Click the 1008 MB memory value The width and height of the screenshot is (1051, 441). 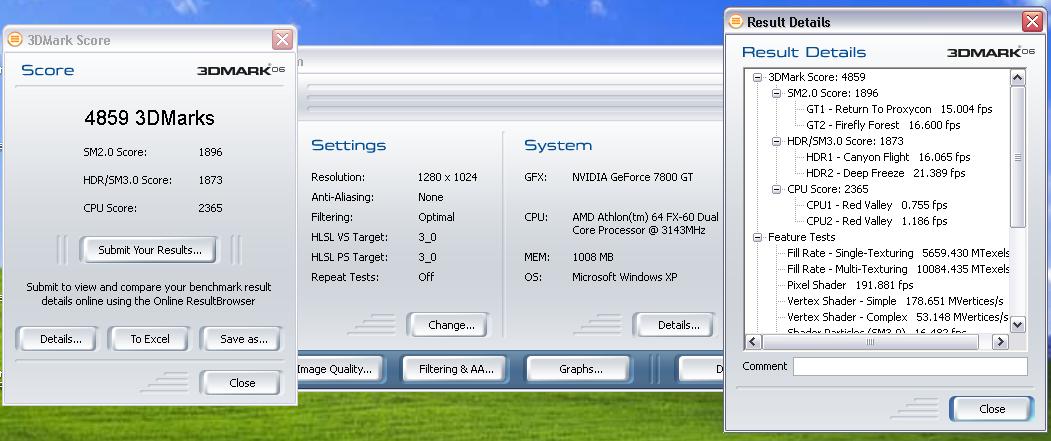click(x=593, y=257)
